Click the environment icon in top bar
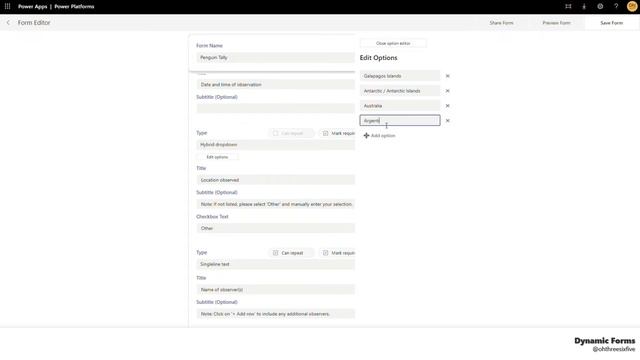This screenshot has width=640, height=360. coord(568,7)
